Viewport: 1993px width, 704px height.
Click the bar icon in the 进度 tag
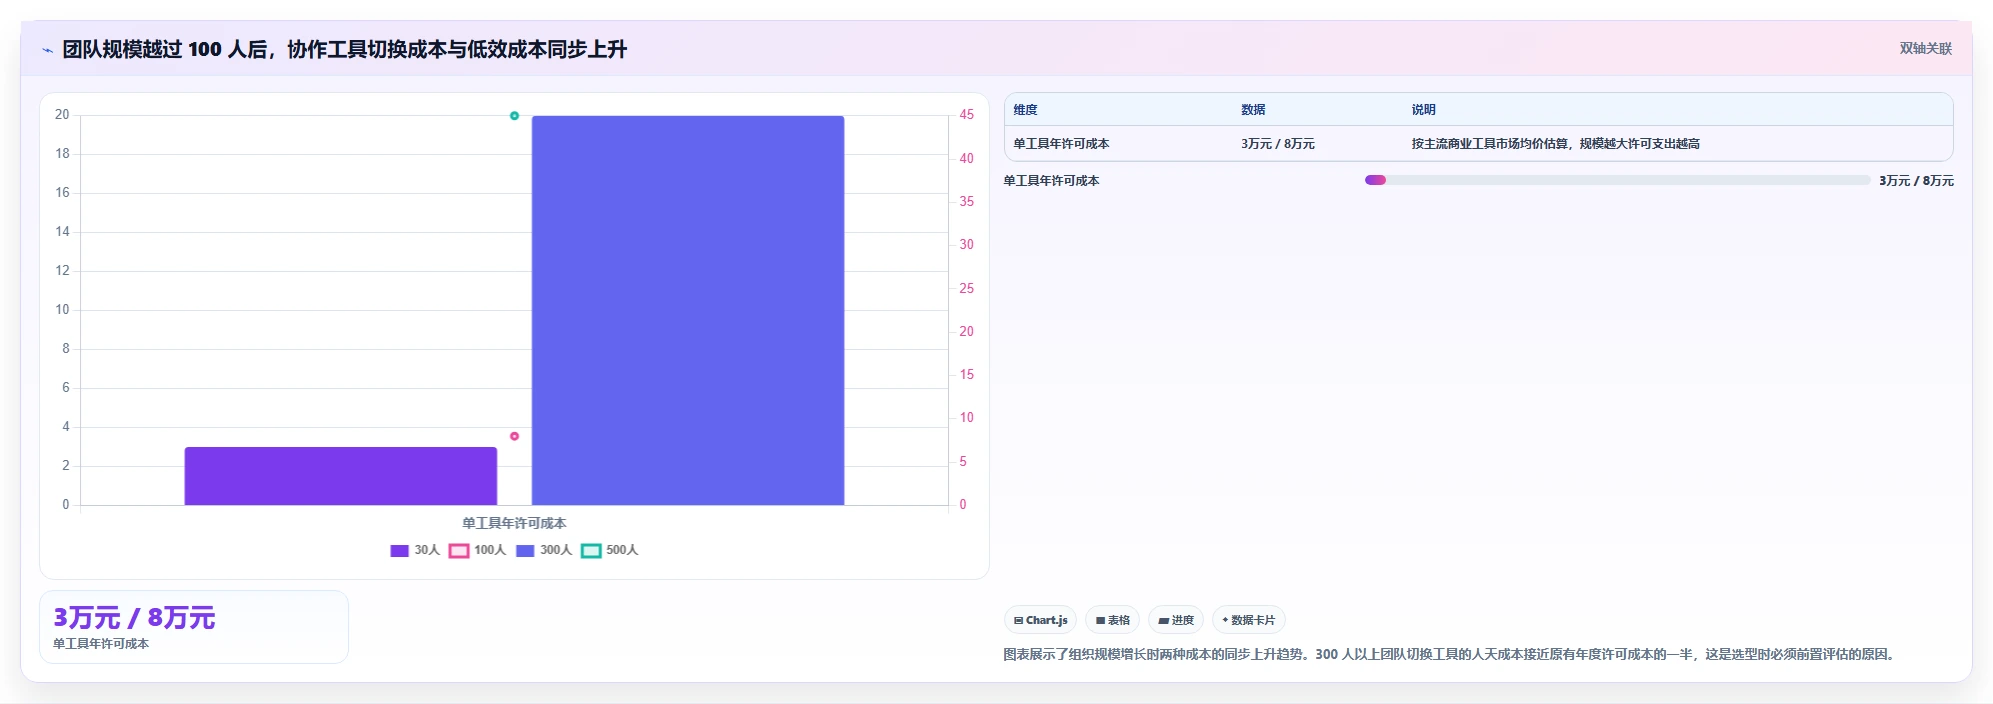(1164, 621)
